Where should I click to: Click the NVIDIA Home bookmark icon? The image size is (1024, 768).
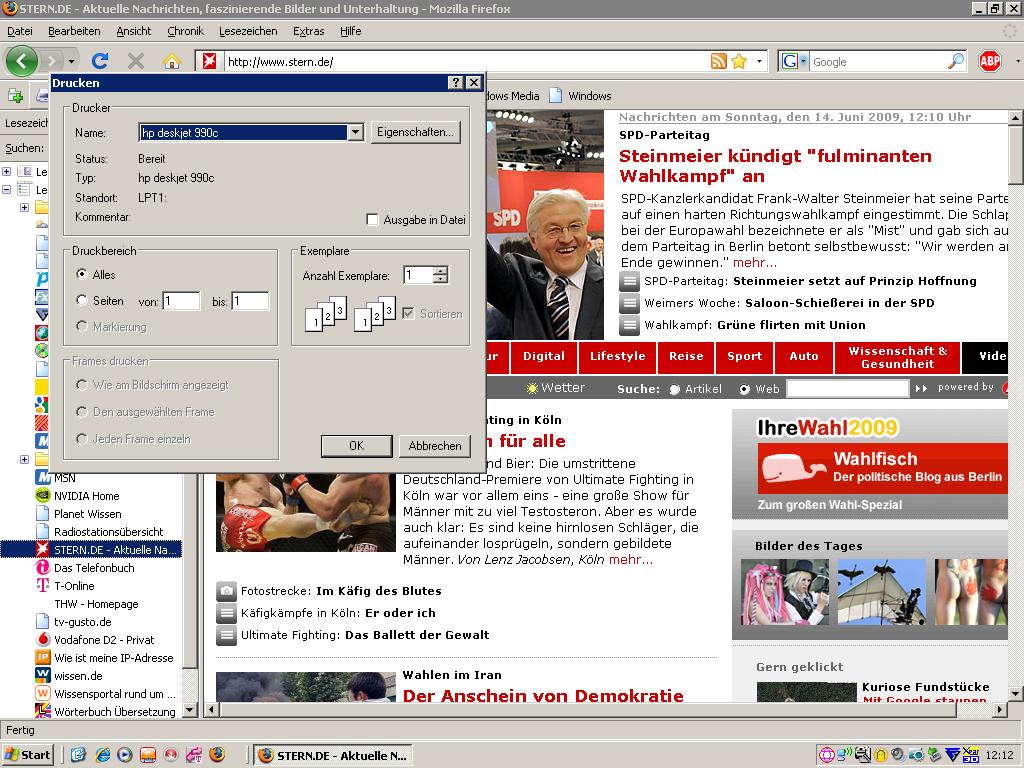click(x=42, y=496)
